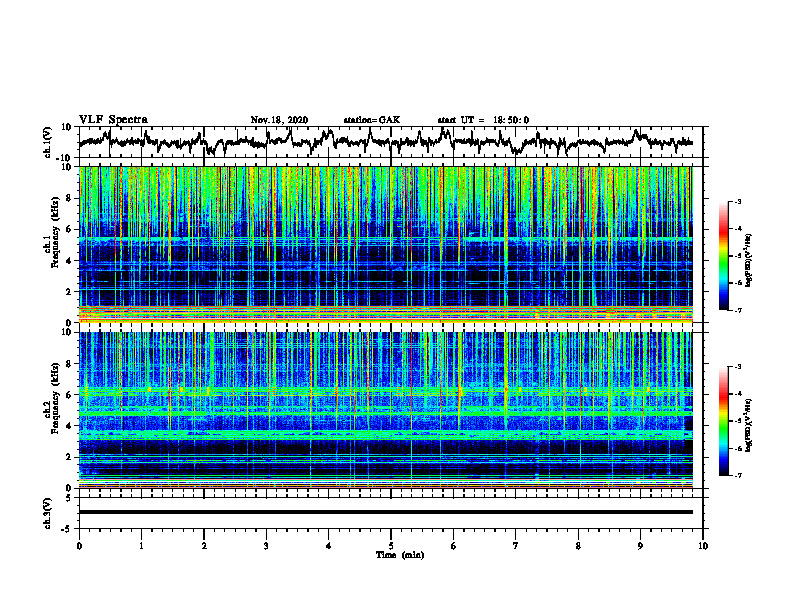Click the time axis tick label "0"
Image resolution: width=792 pixels, height=612 pixels.
[x=79, y=546]
